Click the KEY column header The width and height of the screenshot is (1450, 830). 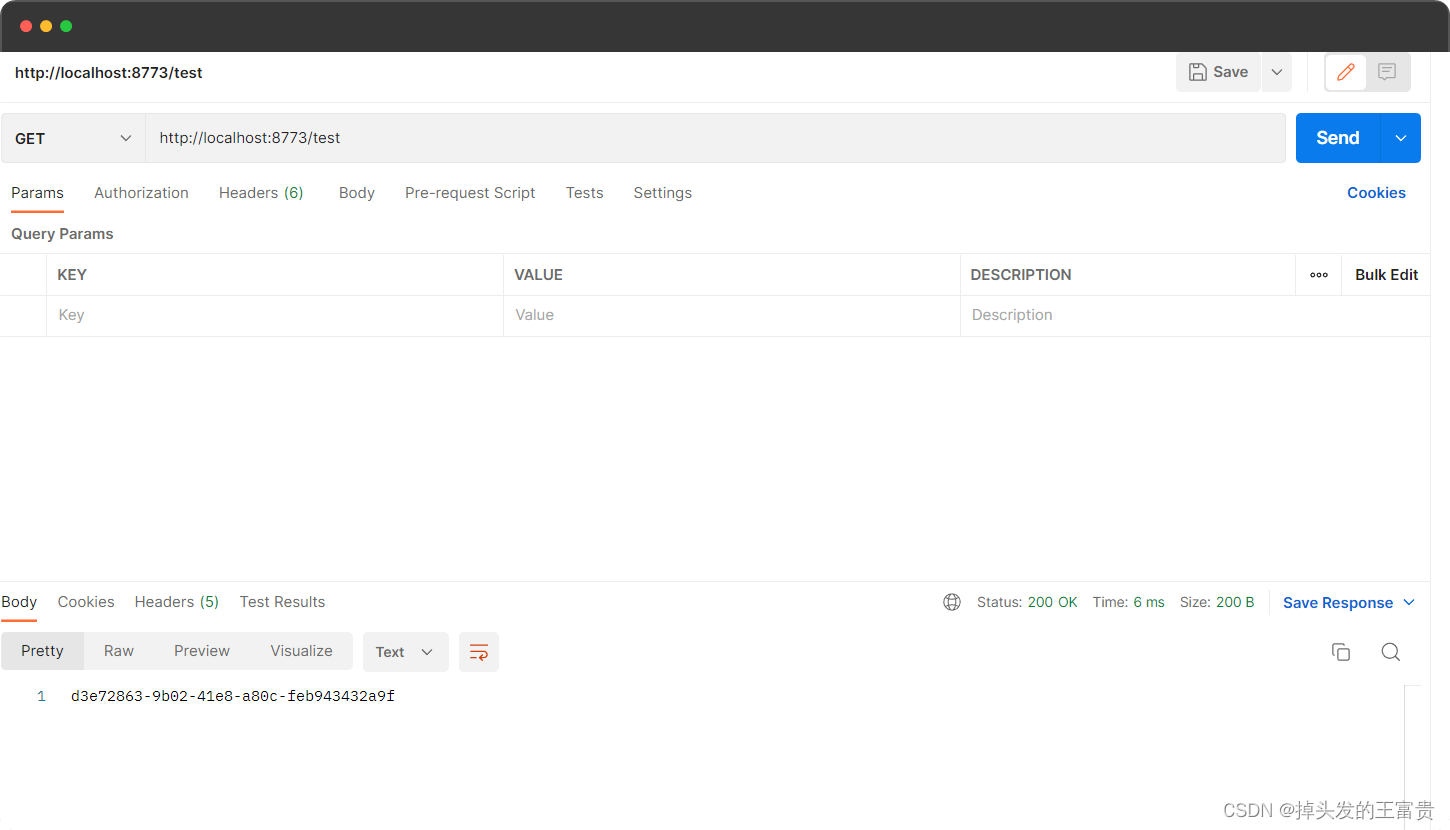coord(72,275)
